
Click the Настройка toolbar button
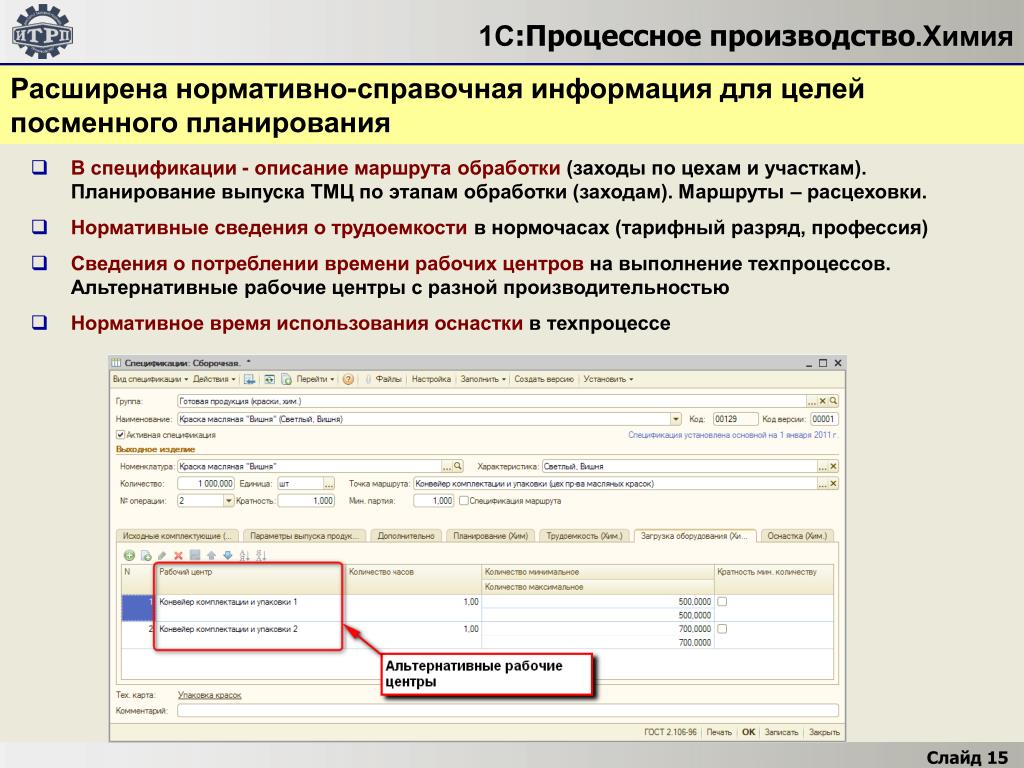(431, 379)
